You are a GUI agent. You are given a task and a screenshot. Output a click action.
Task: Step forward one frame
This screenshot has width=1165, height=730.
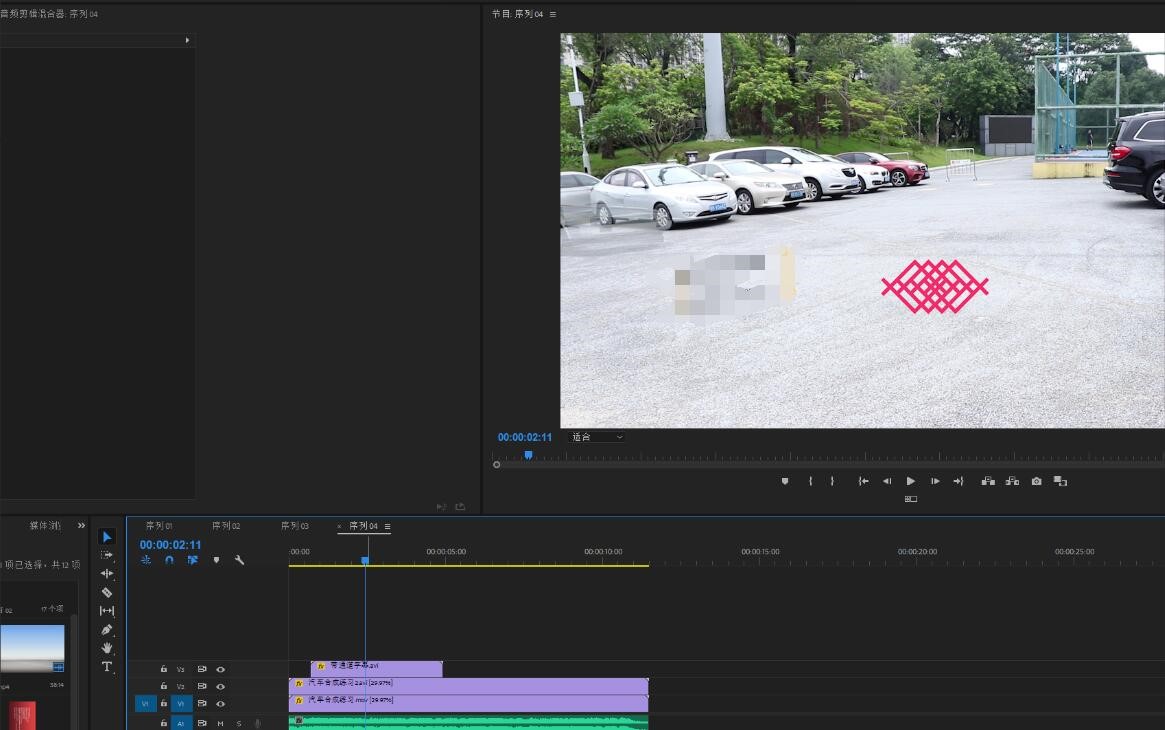click(934, 481)
